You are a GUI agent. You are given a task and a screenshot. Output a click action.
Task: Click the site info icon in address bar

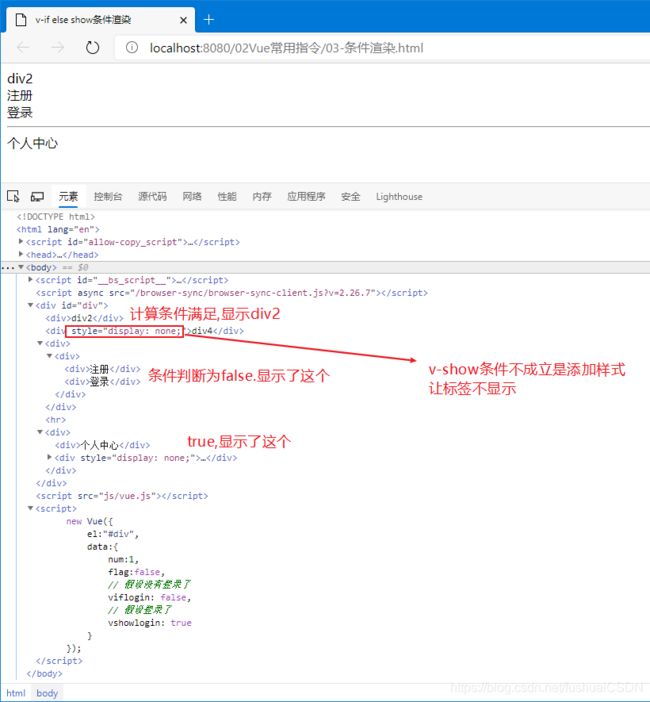[132, 47]
